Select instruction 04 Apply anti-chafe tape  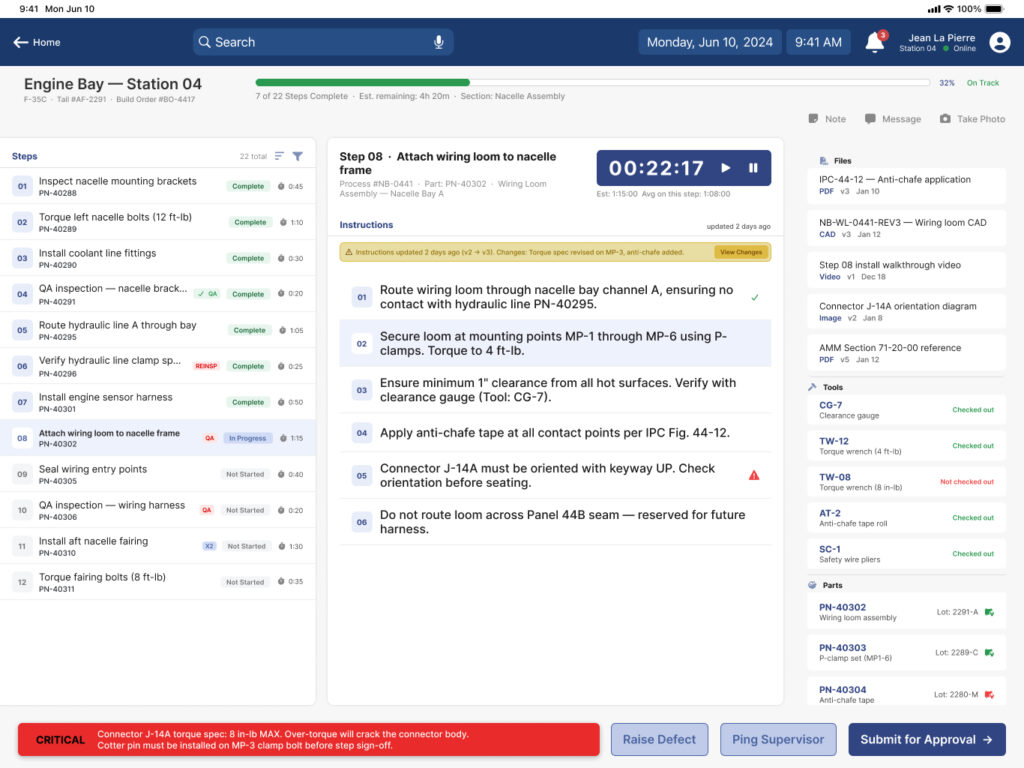point(555,432)
